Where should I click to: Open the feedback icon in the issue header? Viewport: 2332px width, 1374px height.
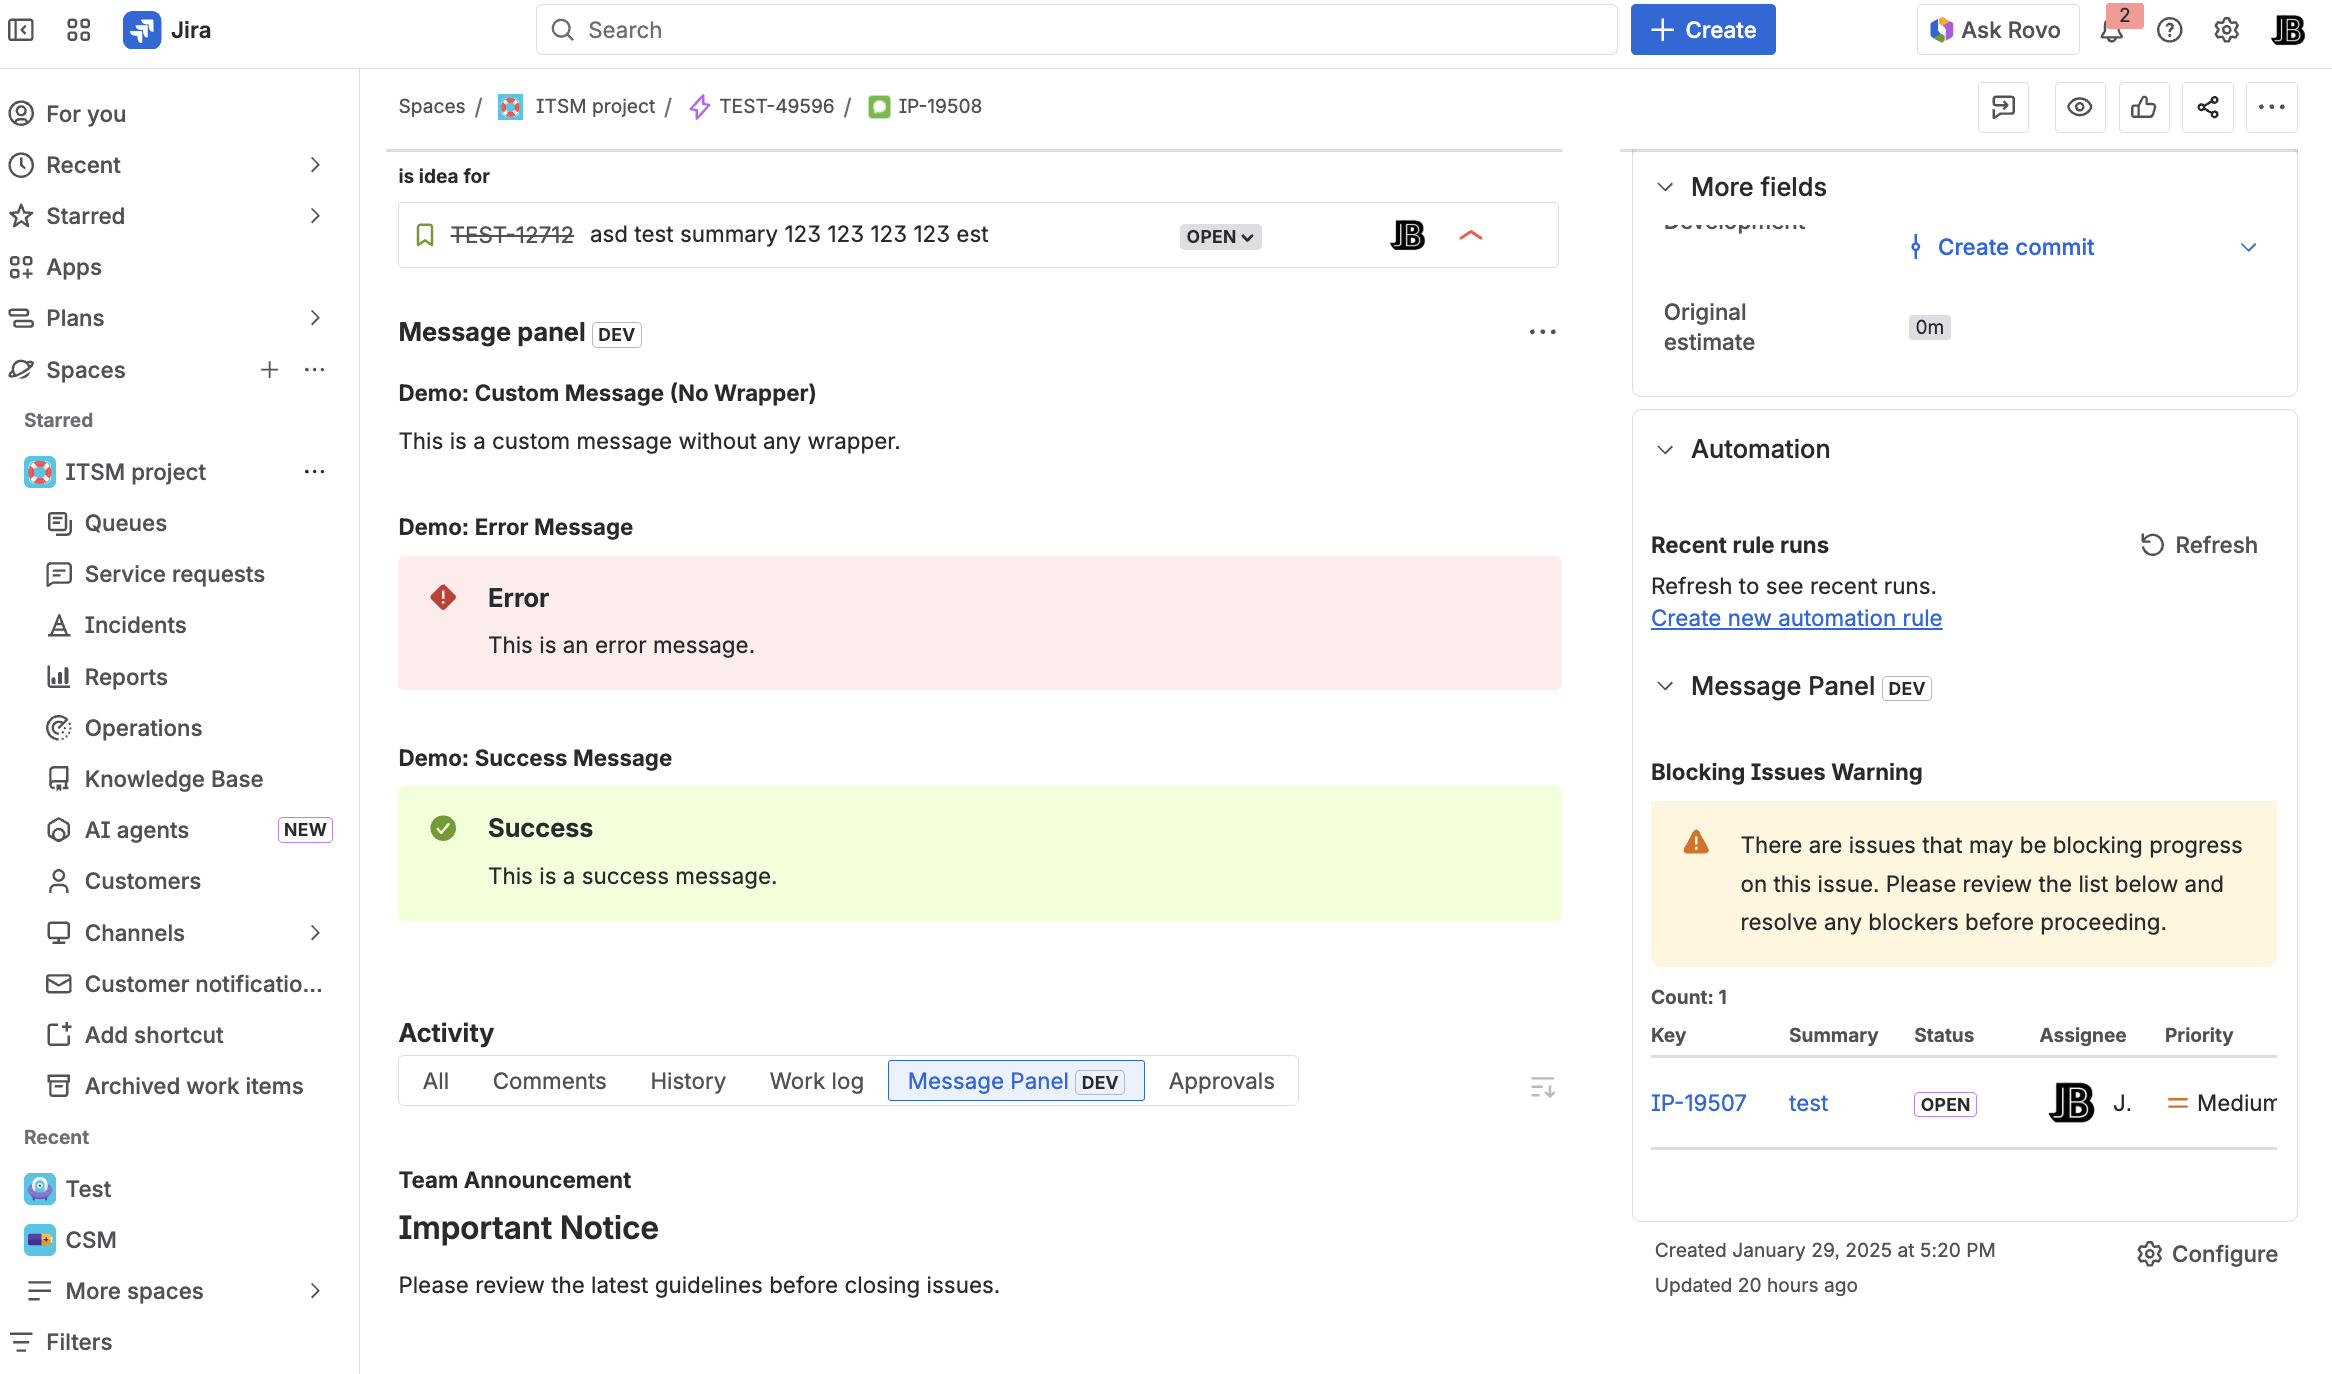pyautogui.click(x=2002, y=107)
